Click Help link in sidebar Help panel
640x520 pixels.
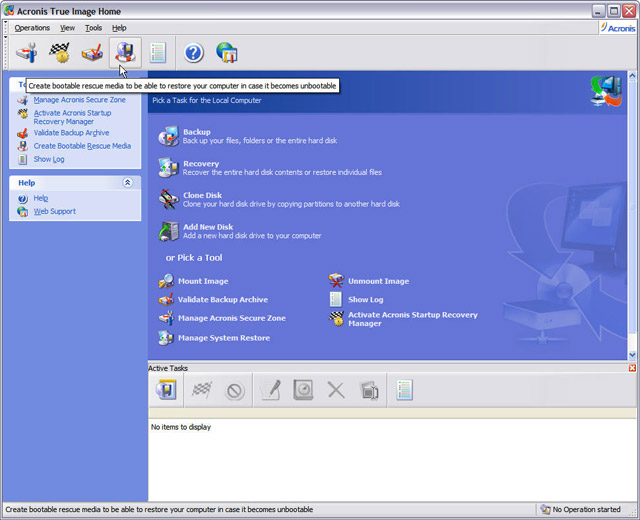(41, 198)
